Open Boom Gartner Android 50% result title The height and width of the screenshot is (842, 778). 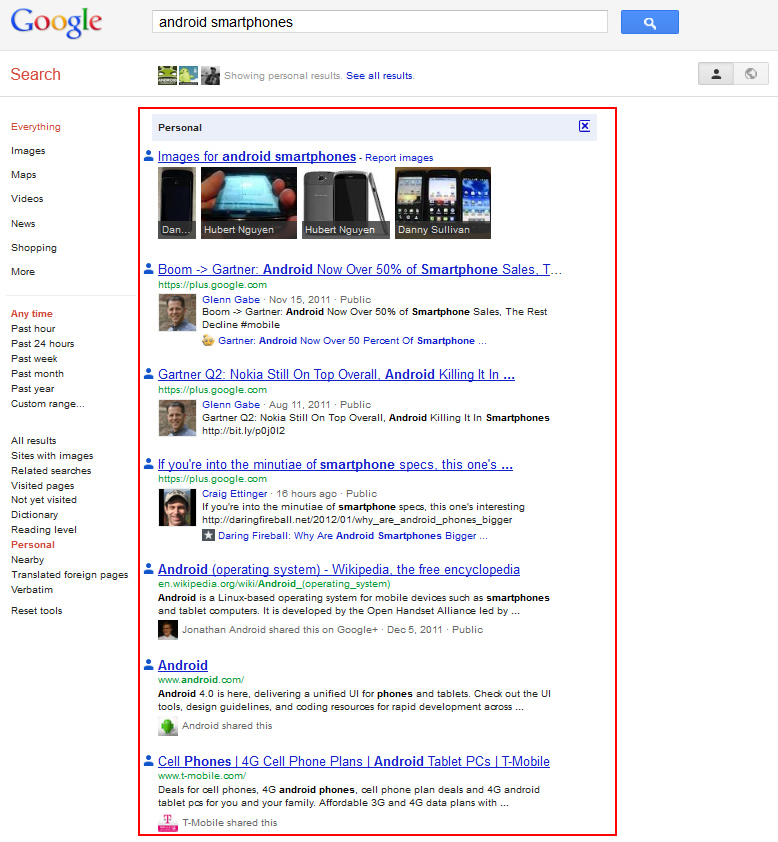click(x=360, y=269)
